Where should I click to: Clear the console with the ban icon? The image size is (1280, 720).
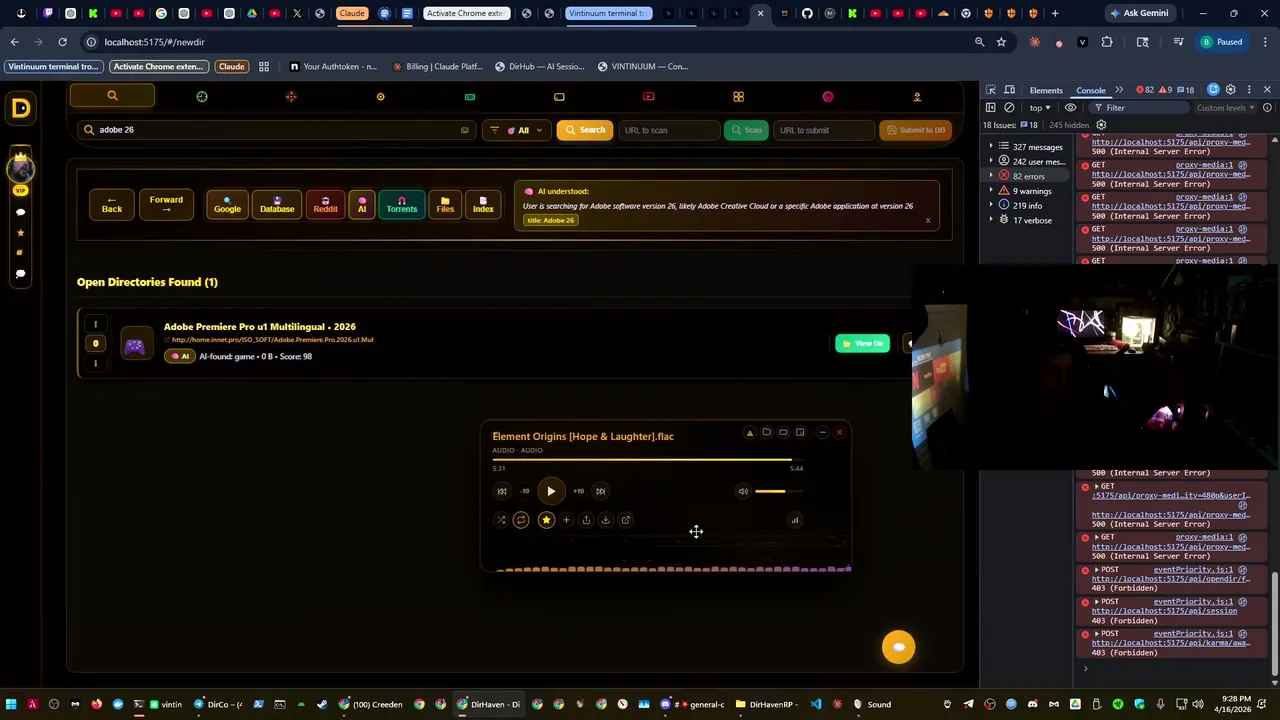1009,108
